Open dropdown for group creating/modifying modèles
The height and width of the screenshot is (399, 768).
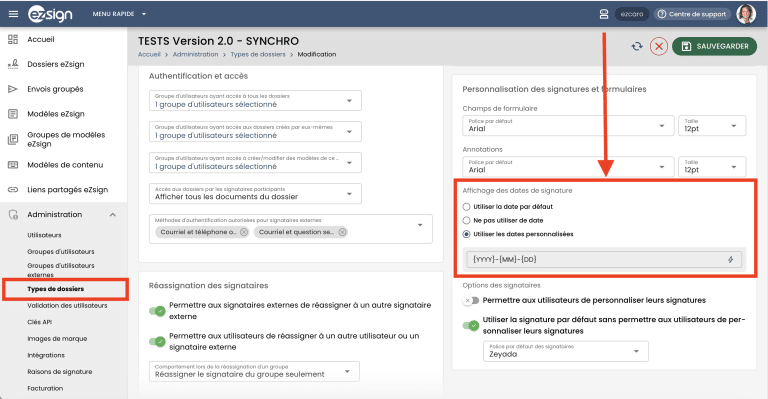click(x=255, y=163)
